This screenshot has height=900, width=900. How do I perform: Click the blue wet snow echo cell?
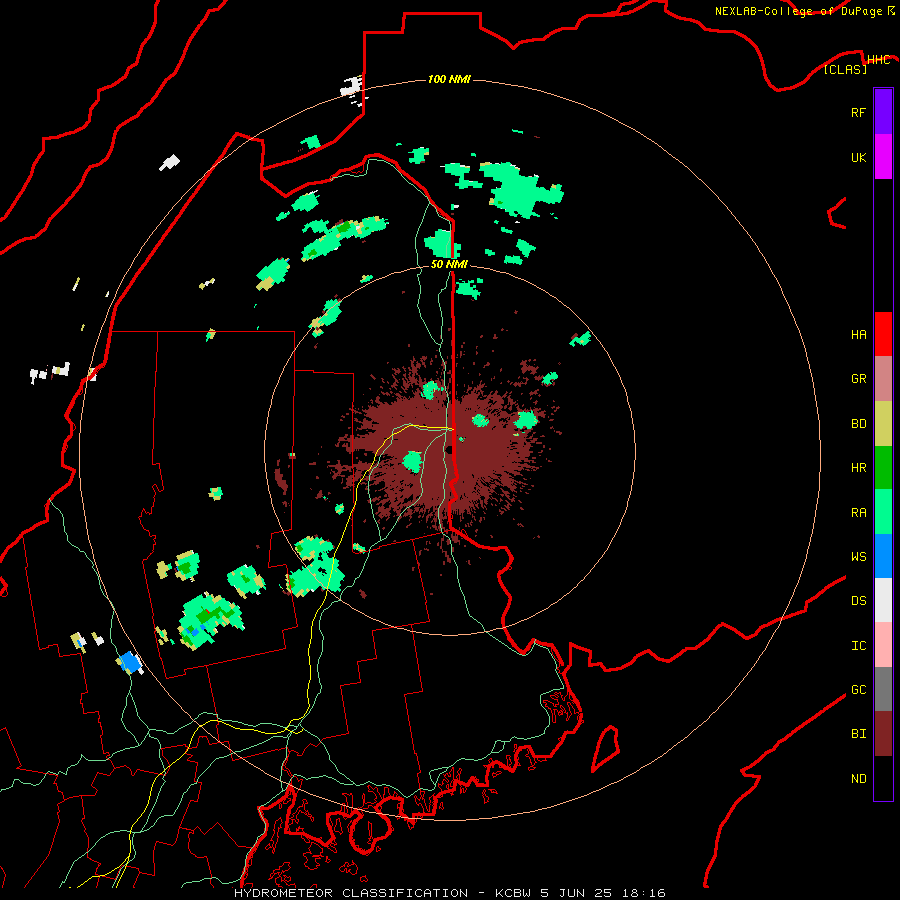[x=131, y=662]
